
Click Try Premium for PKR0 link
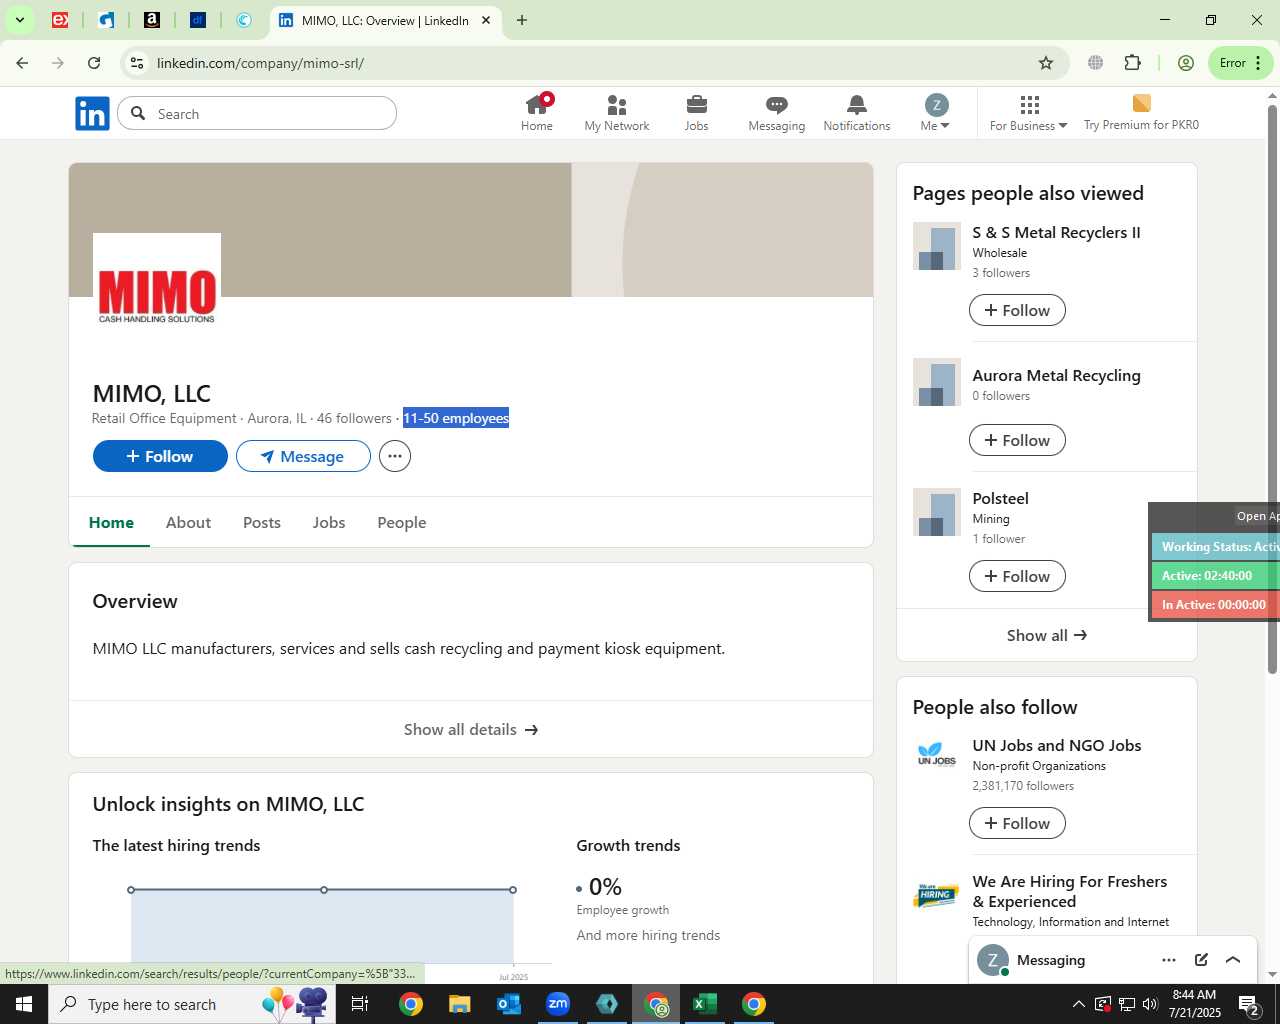pyautogui.click(x=1141, y=113)
